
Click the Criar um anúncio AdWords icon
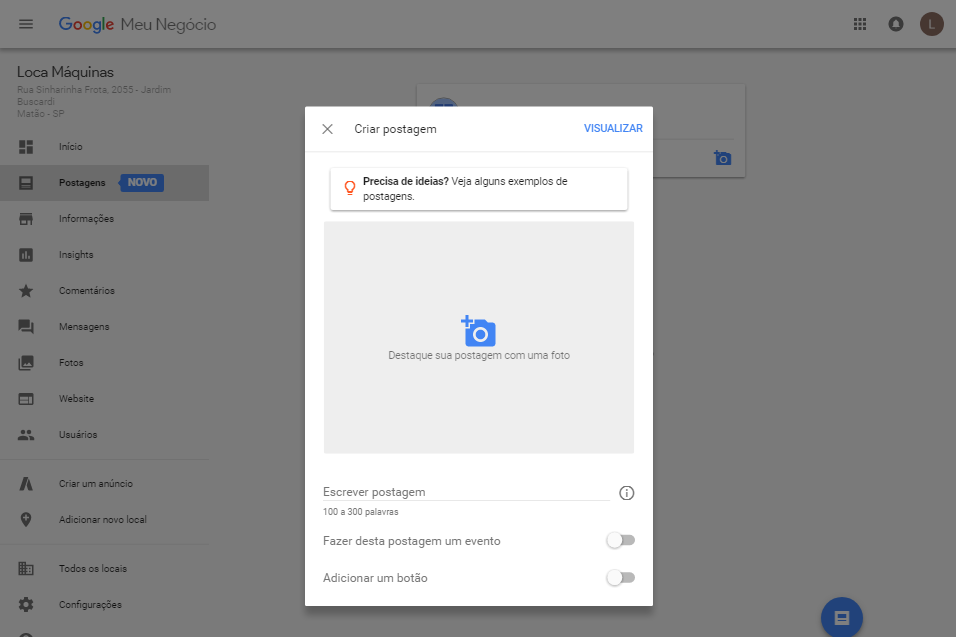[26, 483]
